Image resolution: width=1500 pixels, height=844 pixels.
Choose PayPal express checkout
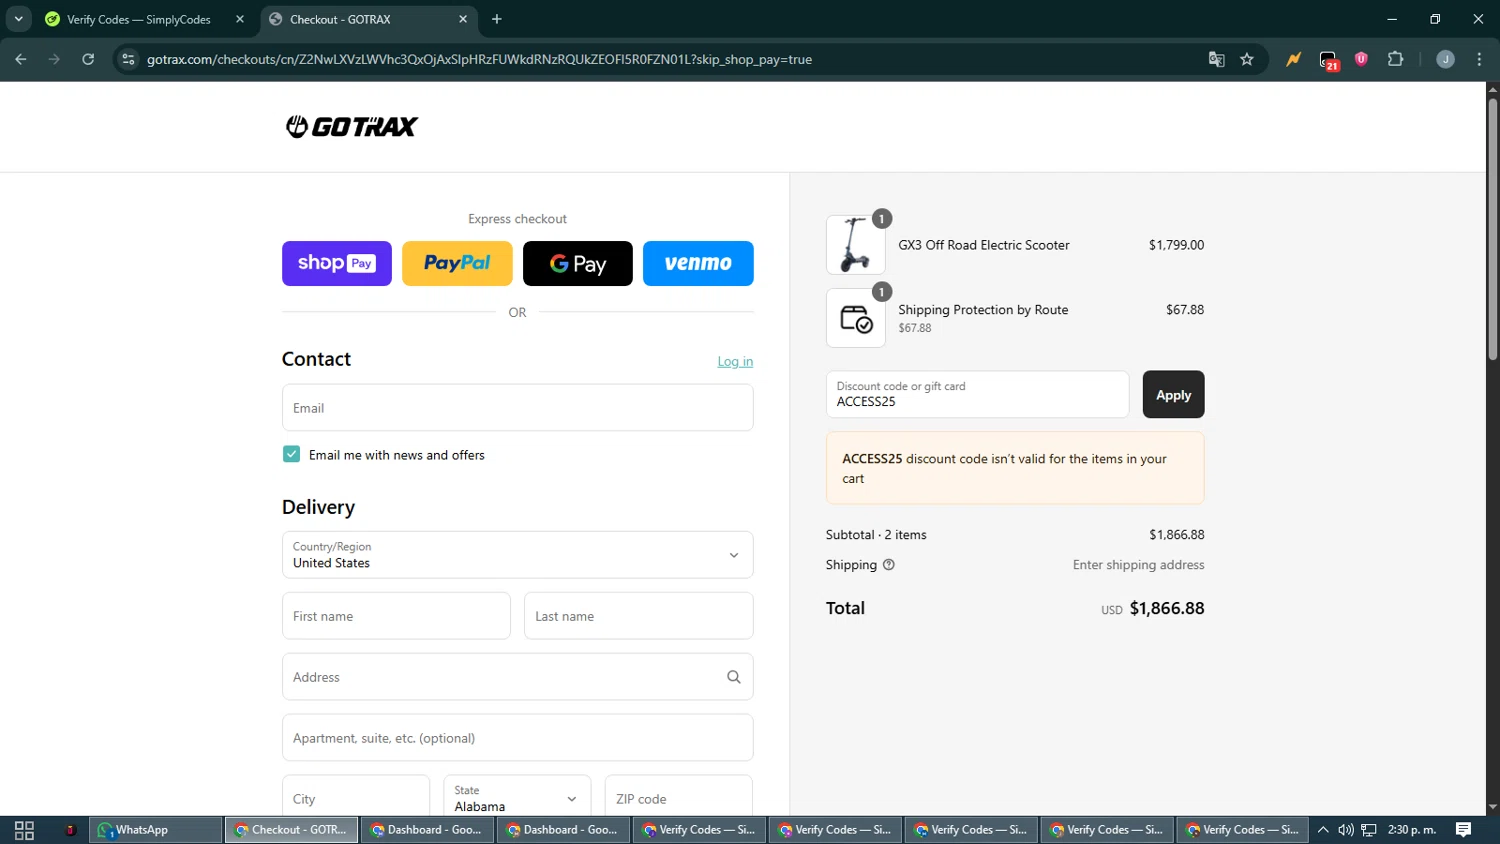(x=457, y=263)
